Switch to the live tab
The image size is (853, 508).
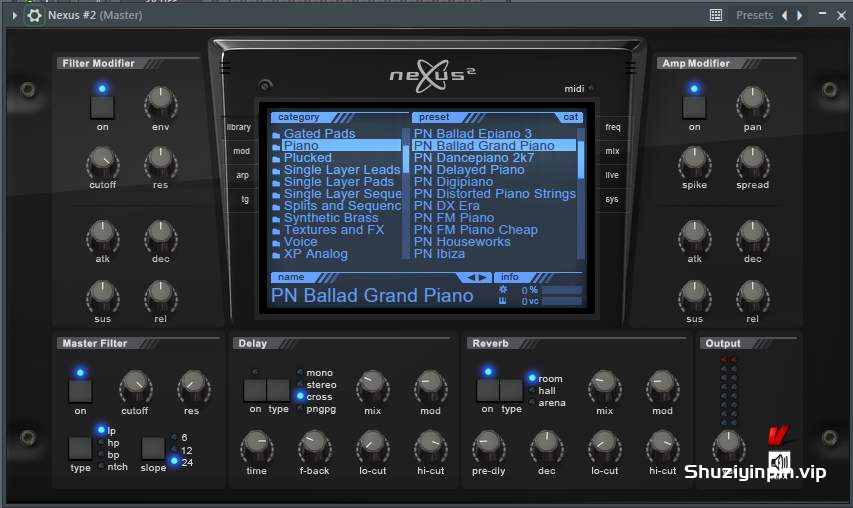point(612,175)
